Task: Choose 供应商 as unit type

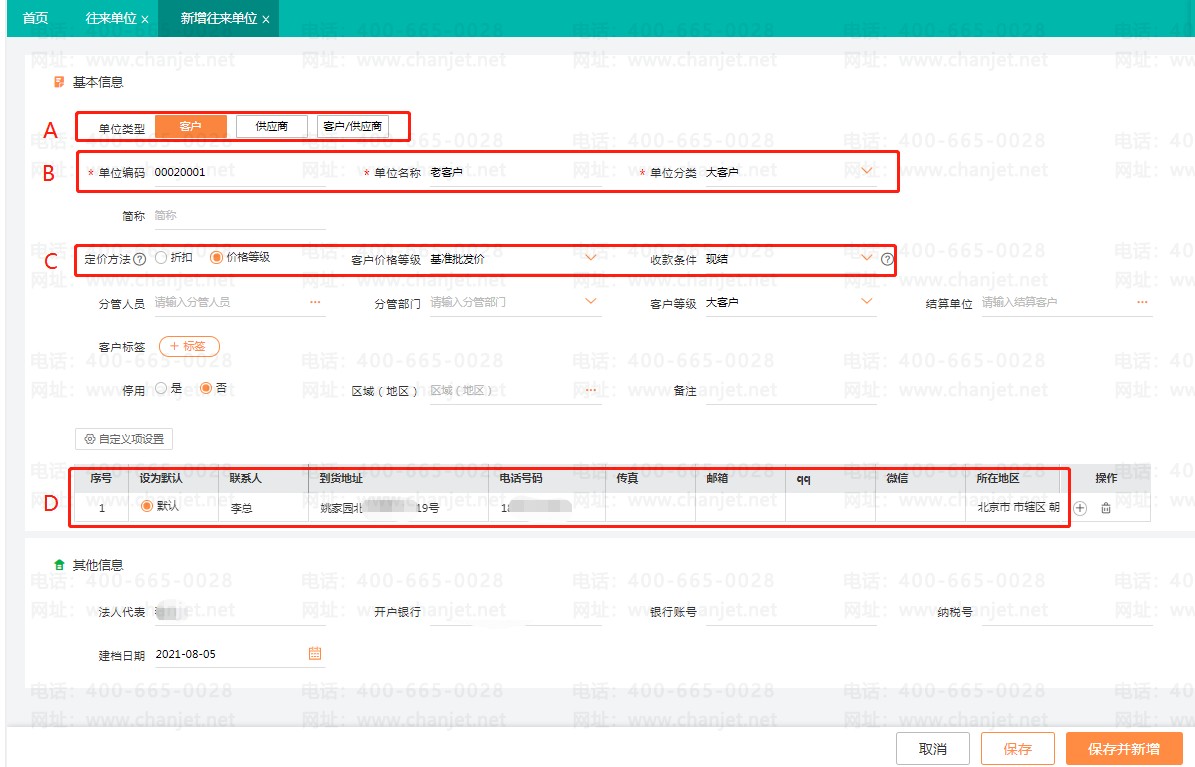Action: 272,127
